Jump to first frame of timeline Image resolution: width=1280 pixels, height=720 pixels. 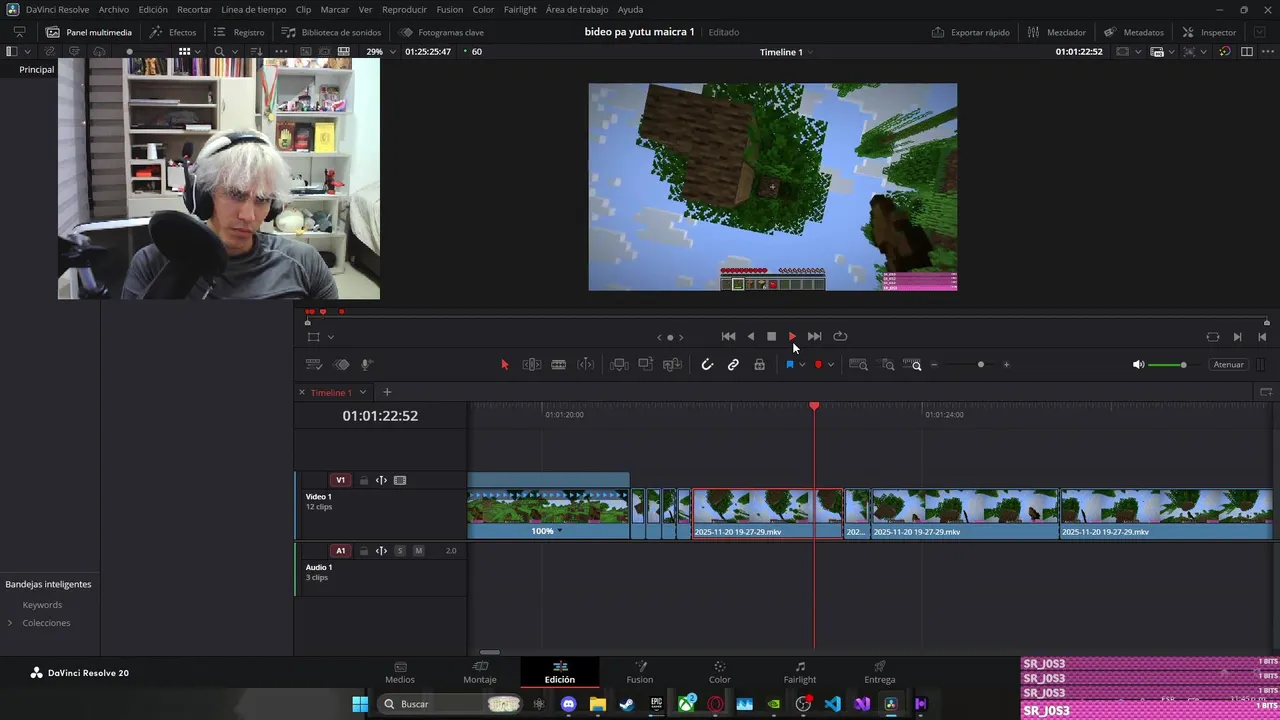(x=728, y=337)
